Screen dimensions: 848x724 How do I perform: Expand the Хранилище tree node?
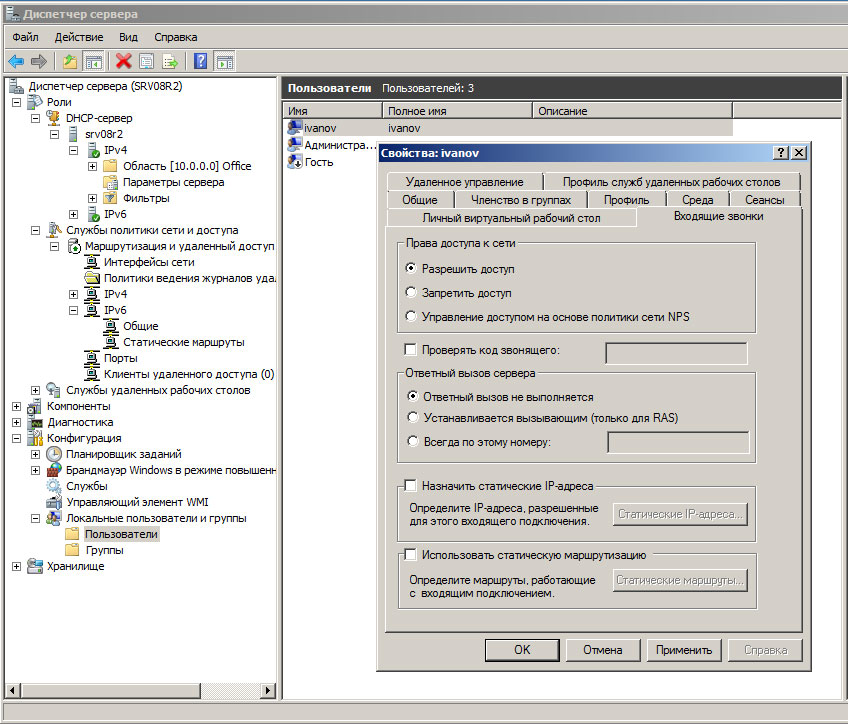point(16,566)
